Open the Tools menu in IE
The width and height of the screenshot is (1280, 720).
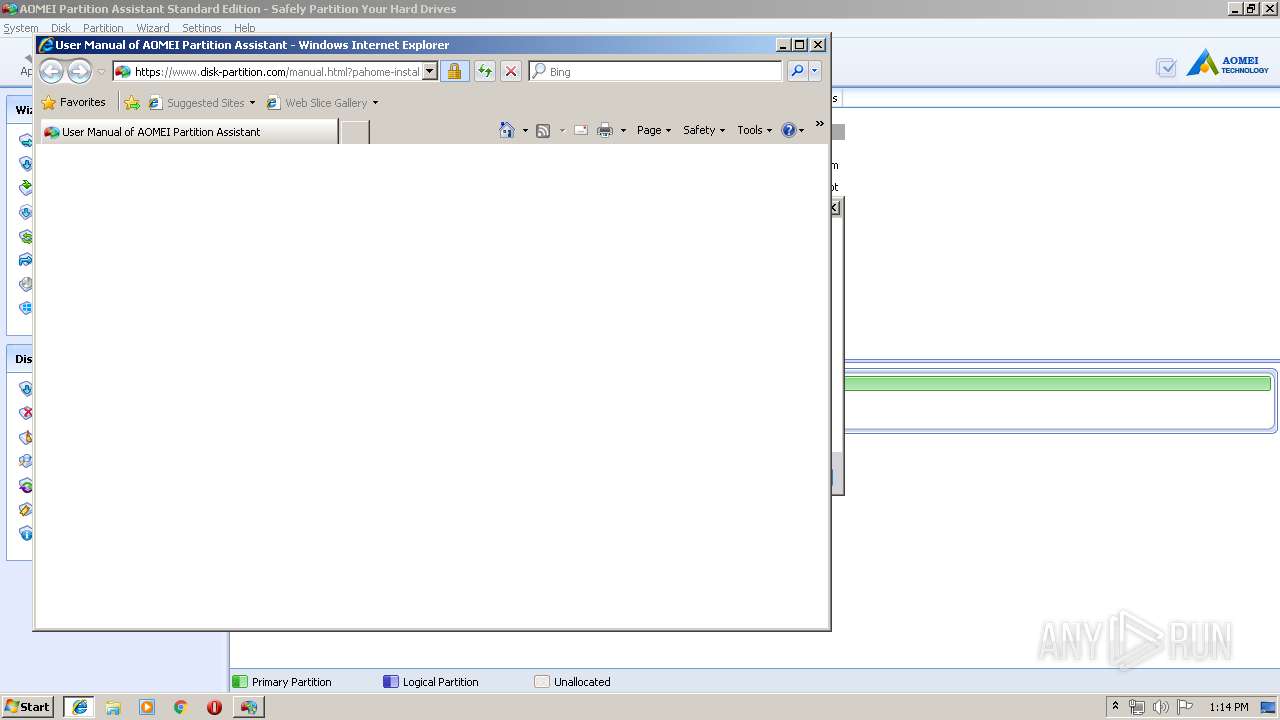tap(755, 130)
